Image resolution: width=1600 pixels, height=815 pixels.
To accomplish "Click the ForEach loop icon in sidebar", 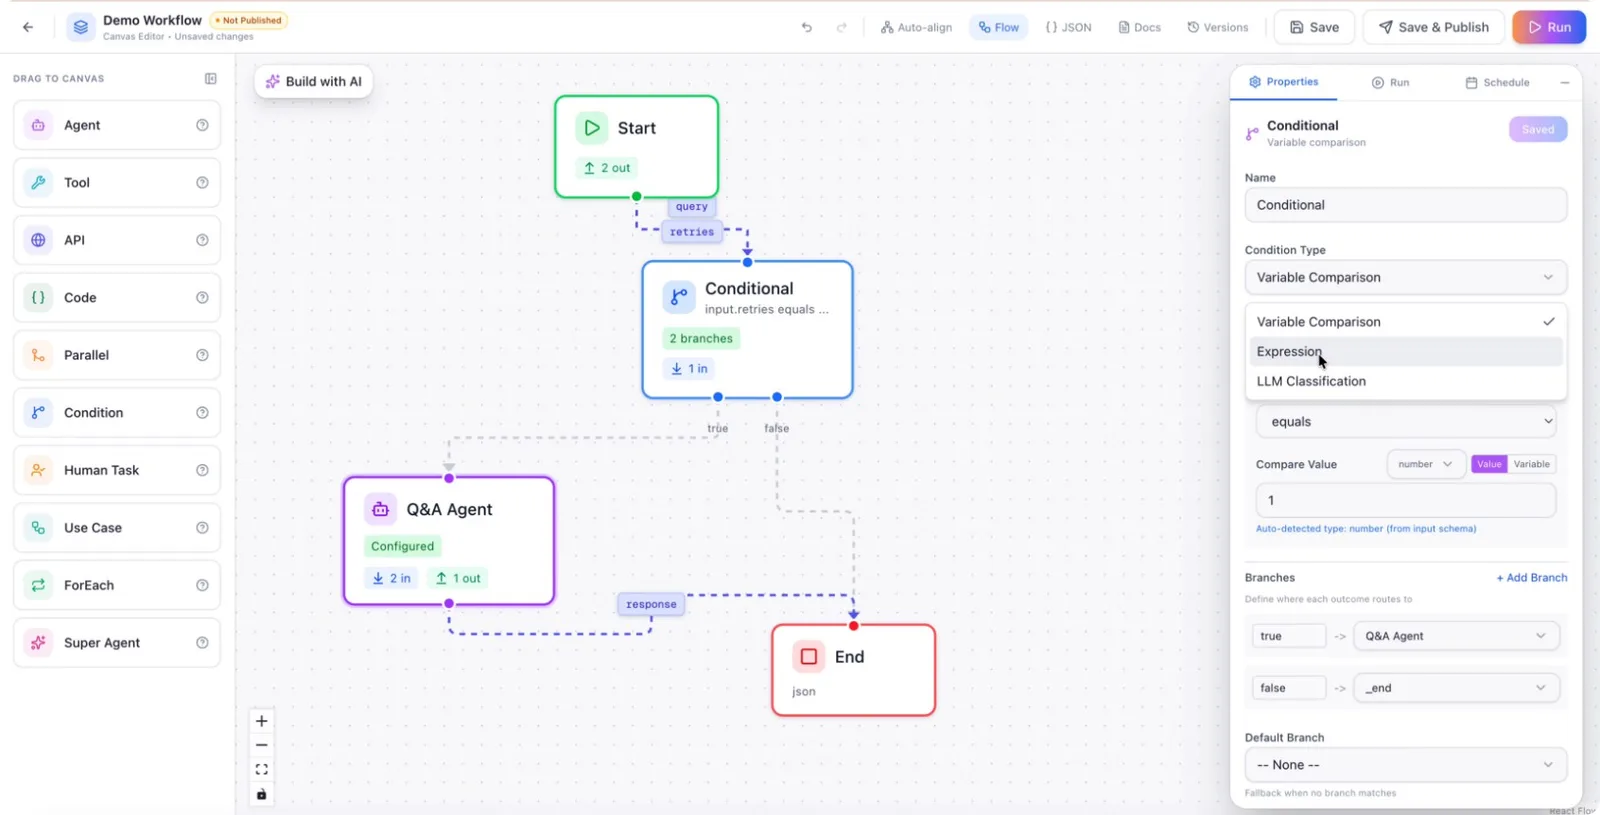I will tap(38, 585).
